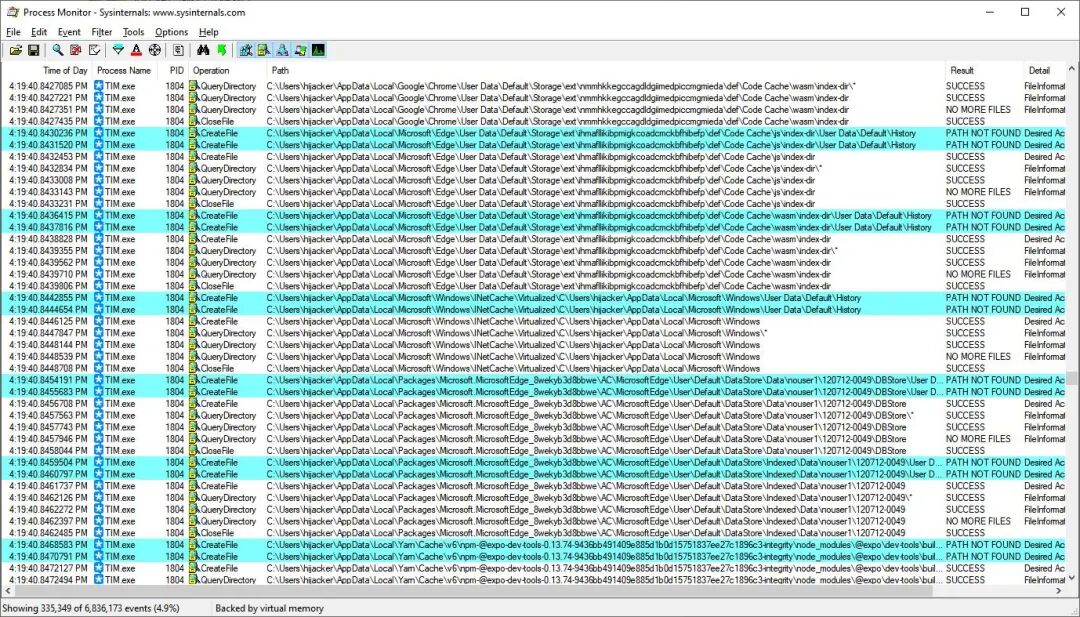Select the CloseFile row at 4:19:40.8458044 PM
Viewport: 1080px width, 617px height.
click(534, 450)
